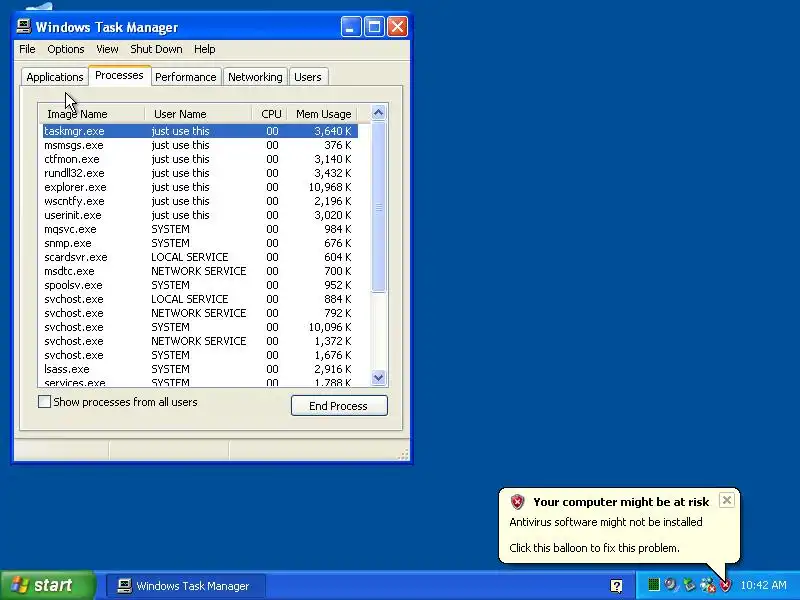
Task: Select the rundll32.exe process
Action: pyautogui.click(x=200, y=173)
